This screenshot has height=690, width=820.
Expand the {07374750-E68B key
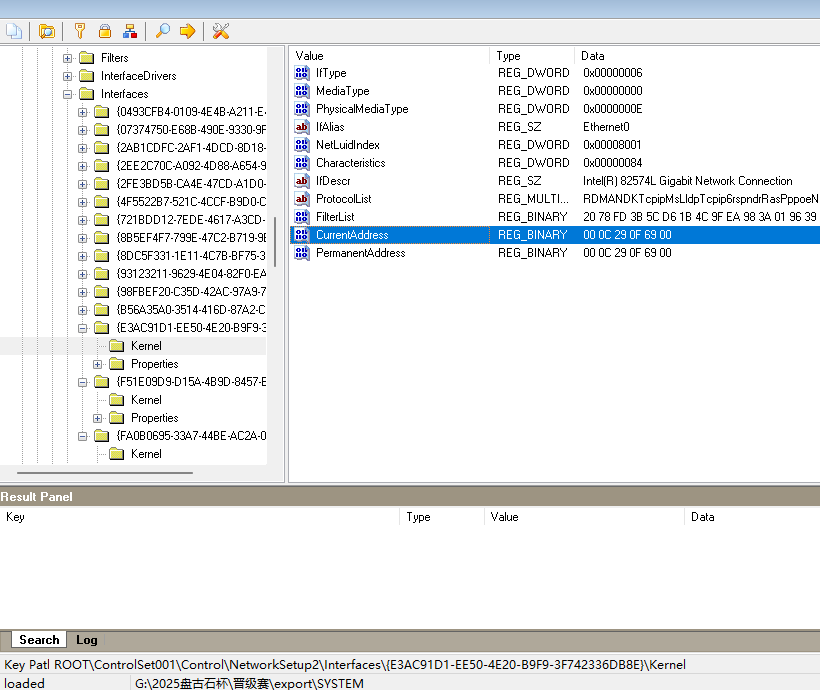[83, 130]
